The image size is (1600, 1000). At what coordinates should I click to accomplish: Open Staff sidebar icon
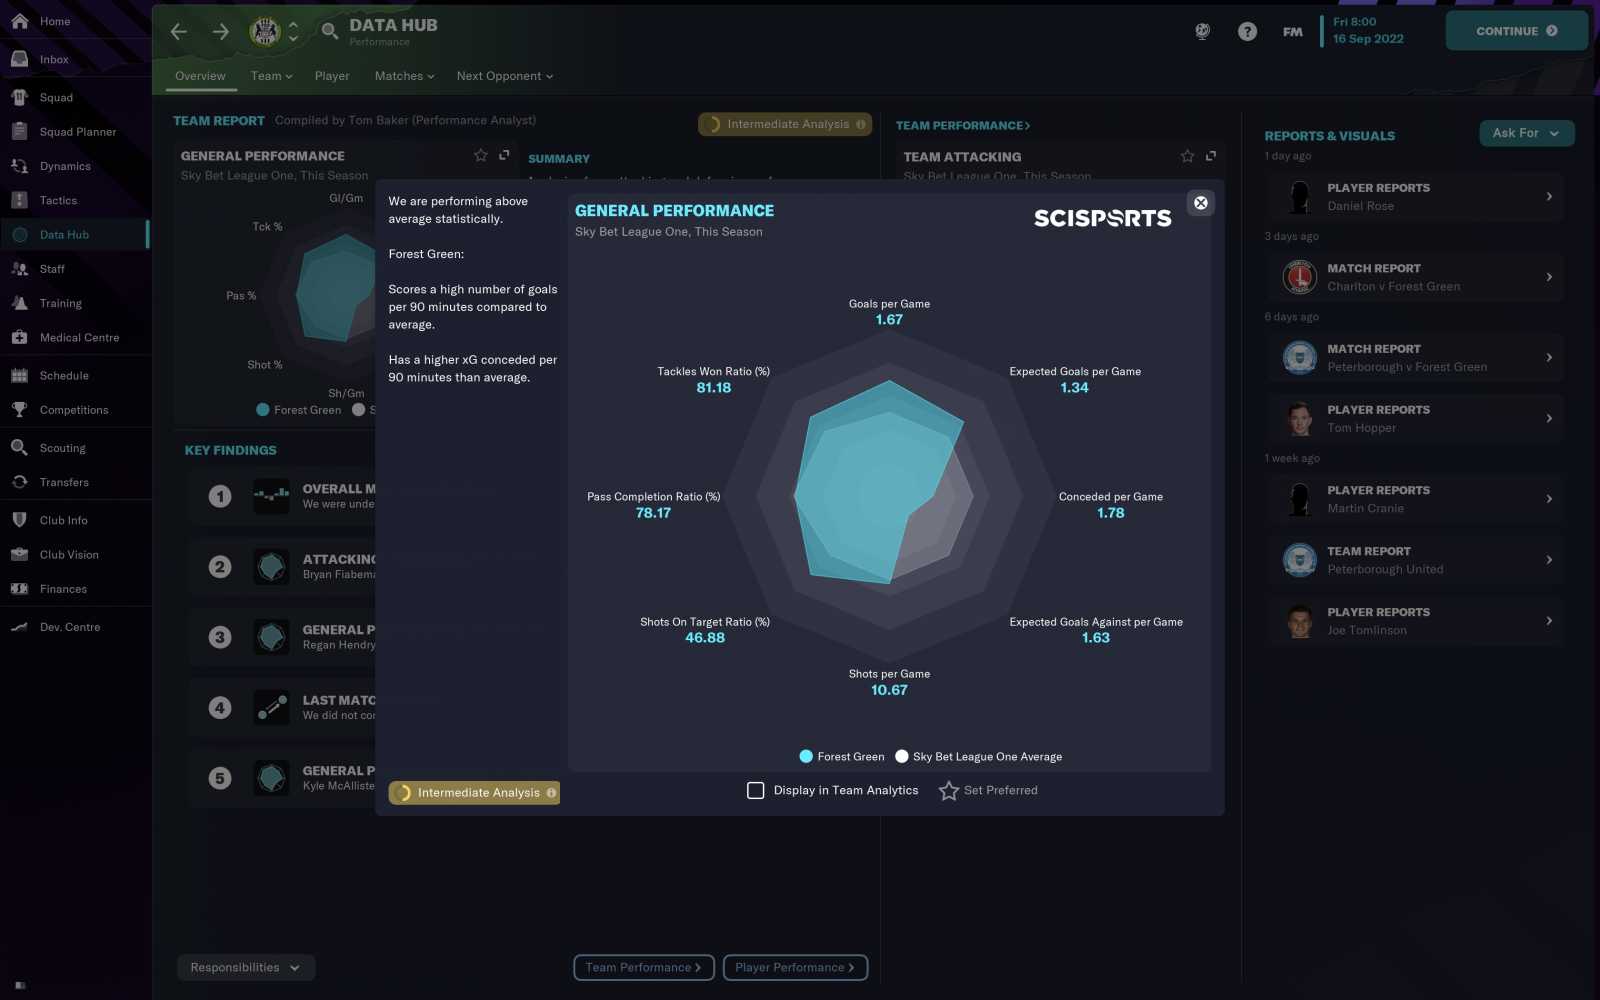click(x=19, y=269)
